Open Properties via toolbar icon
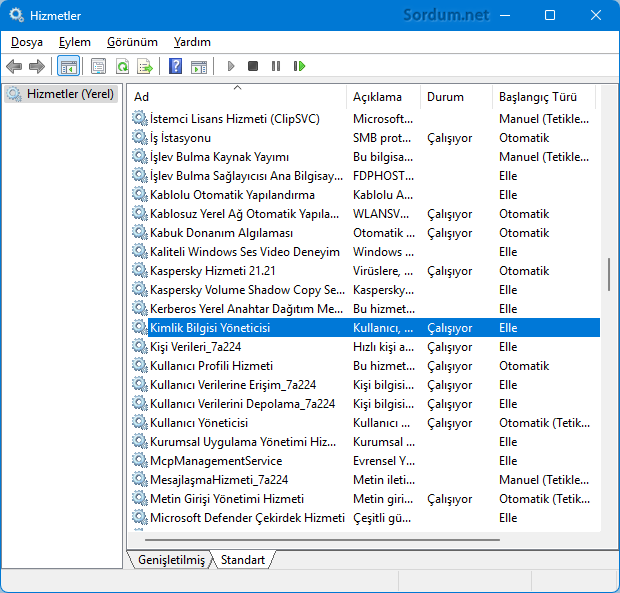 pyautogui.click(x=98, y=66)
